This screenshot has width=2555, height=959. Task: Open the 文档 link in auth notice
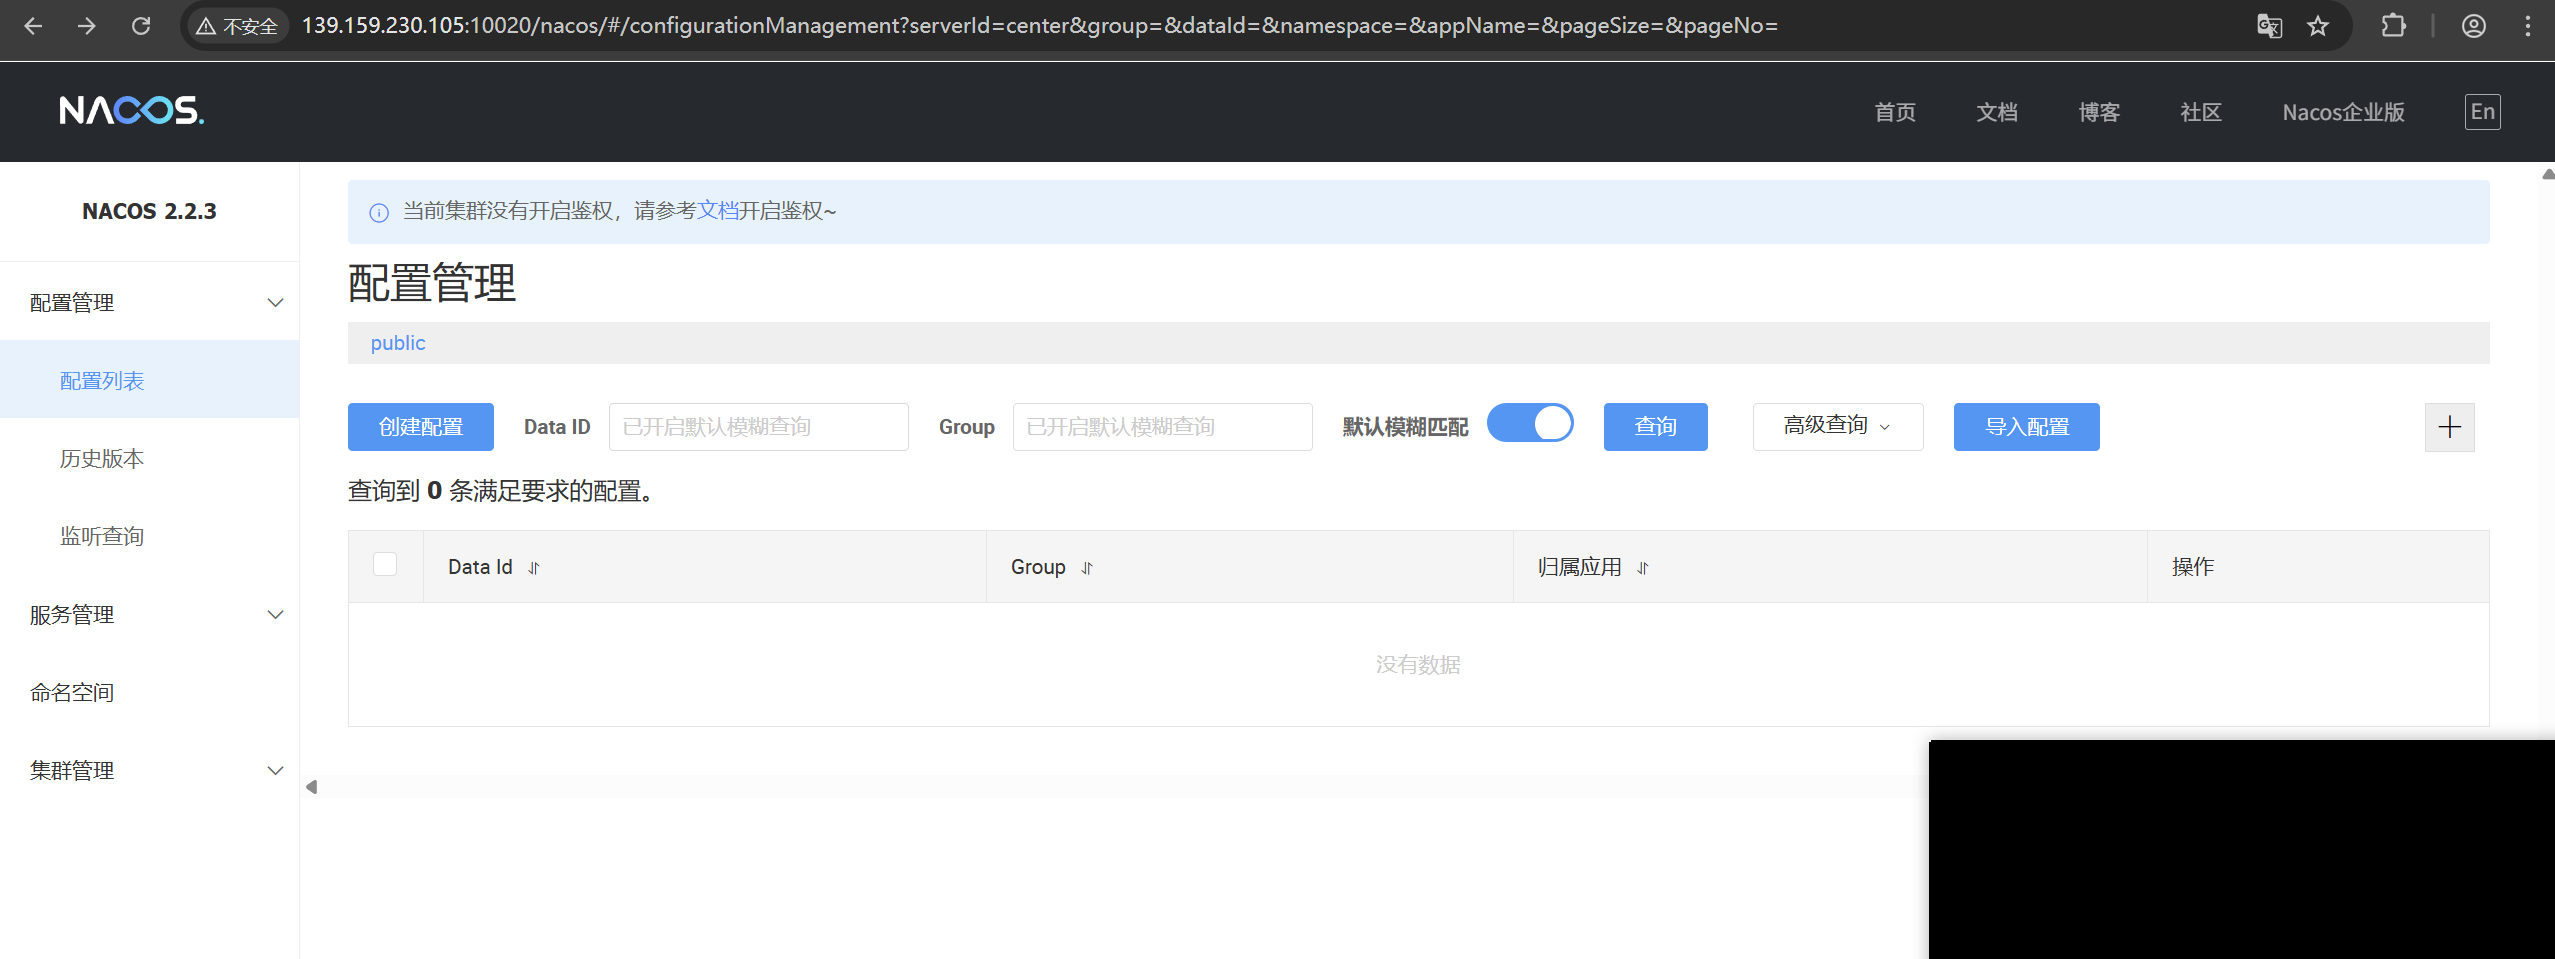(x=717, y=211)
